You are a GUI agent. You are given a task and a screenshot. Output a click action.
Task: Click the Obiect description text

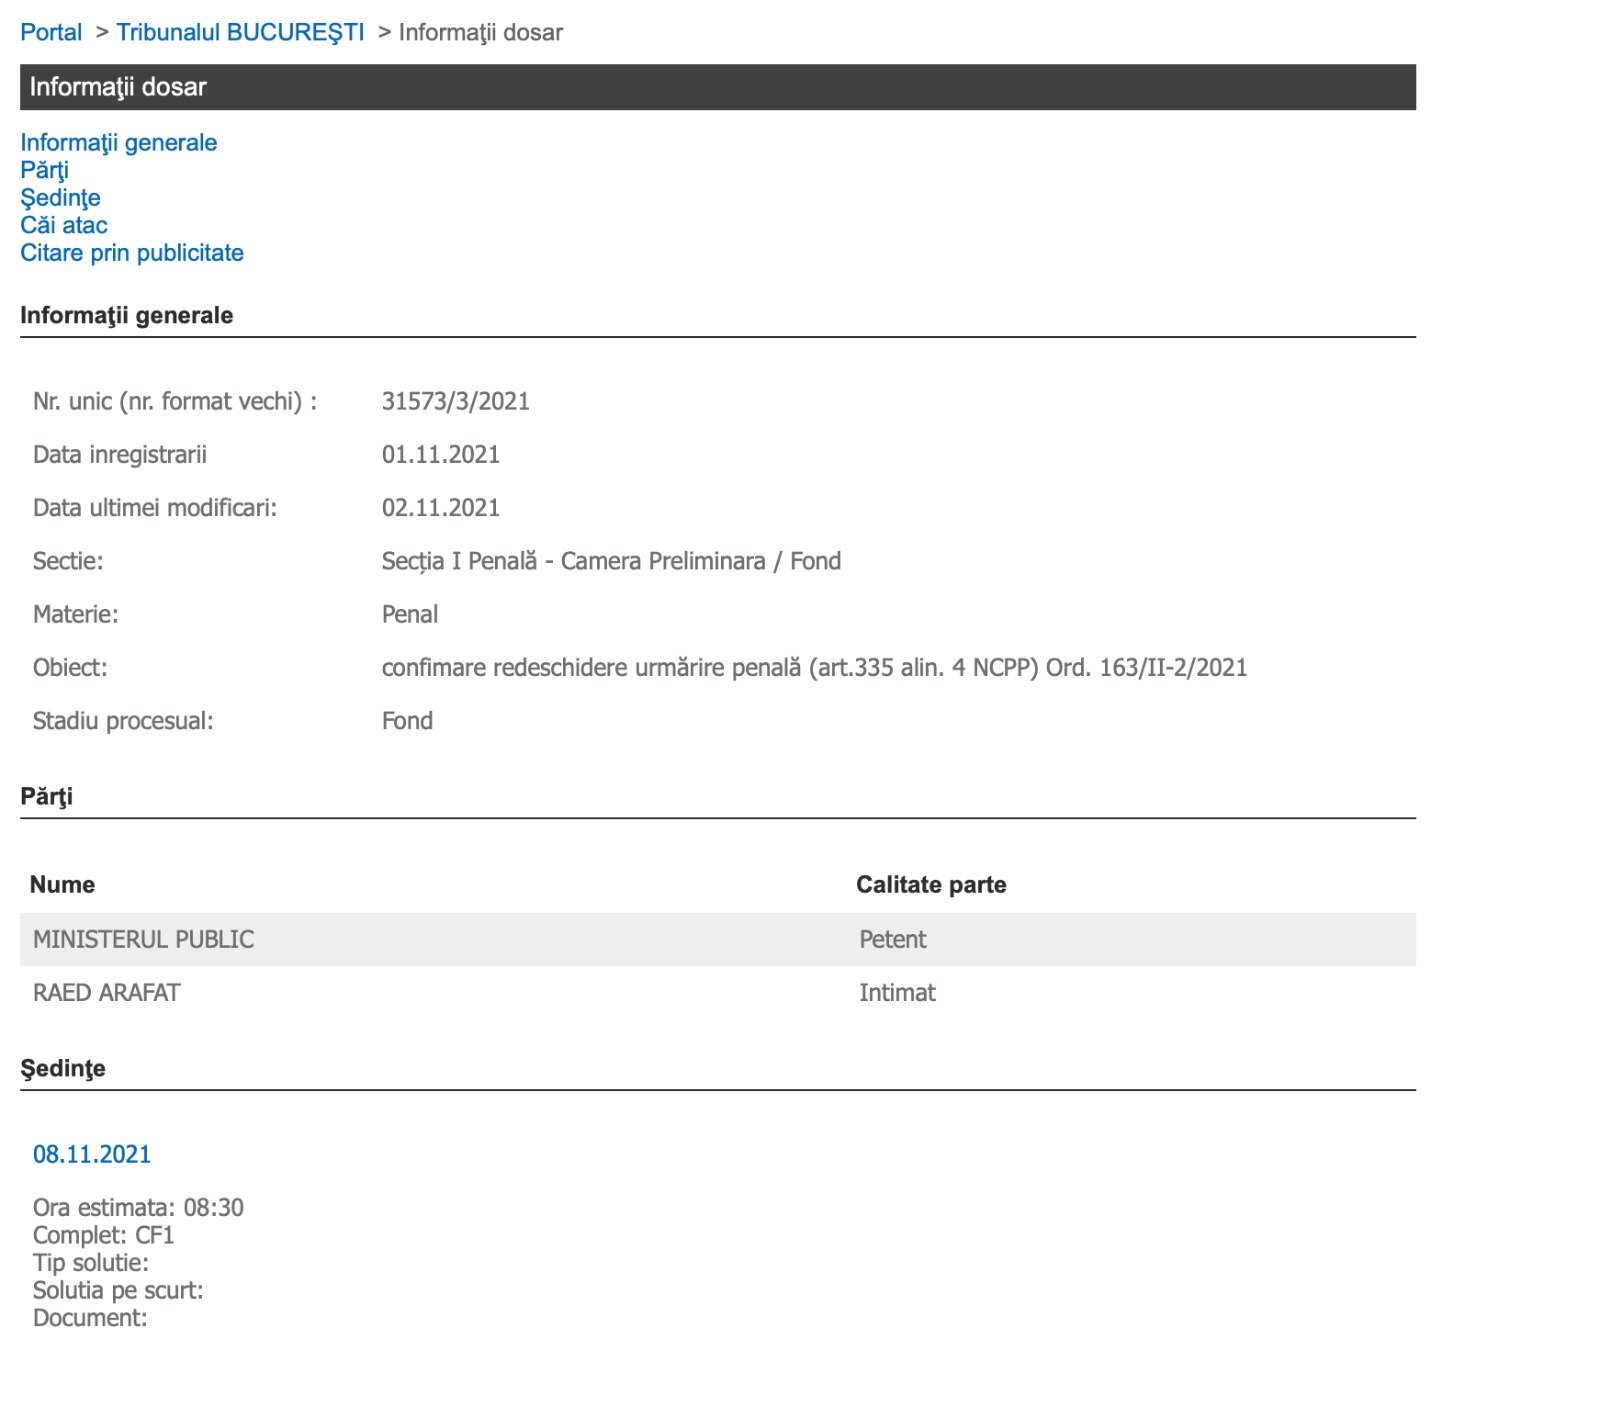(x=815, y=667)
